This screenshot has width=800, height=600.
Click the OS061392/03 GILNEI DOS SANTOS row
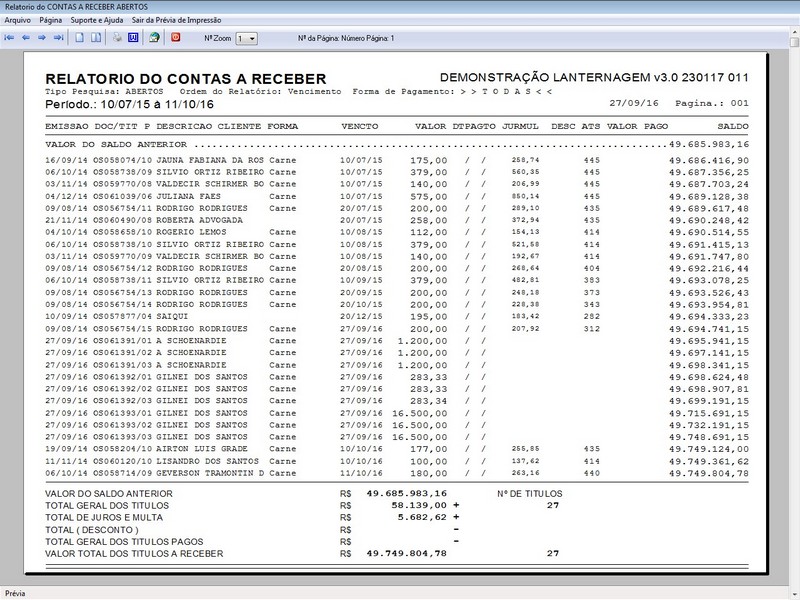[x=397, y=401]
